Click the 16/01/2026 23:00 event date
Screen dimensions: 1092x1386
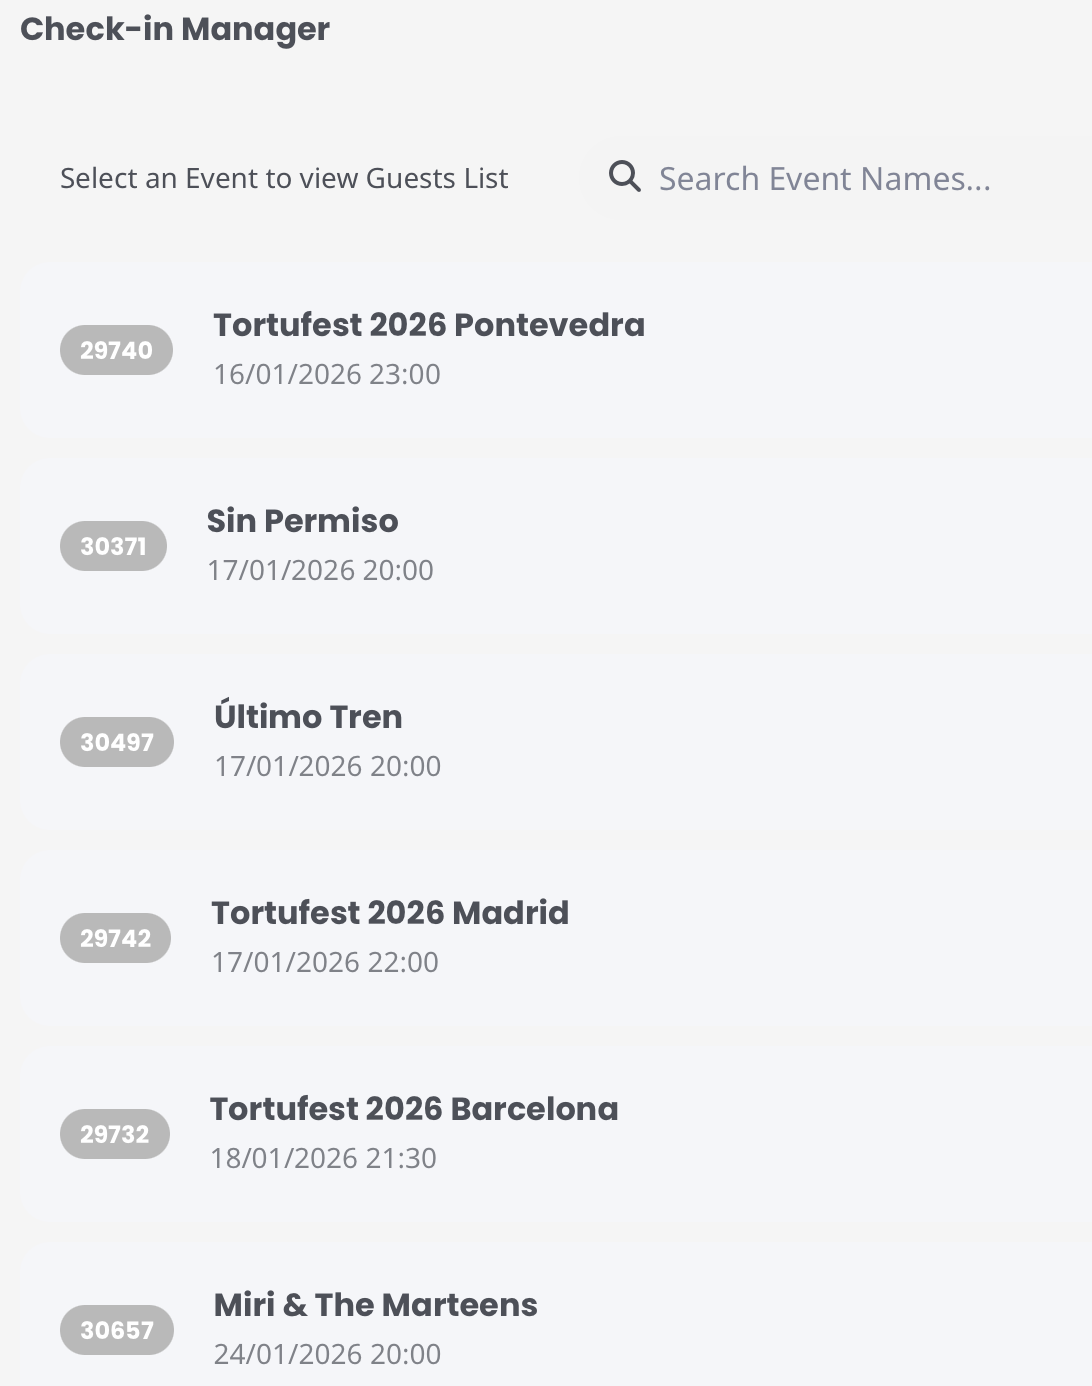coord(327,374)
